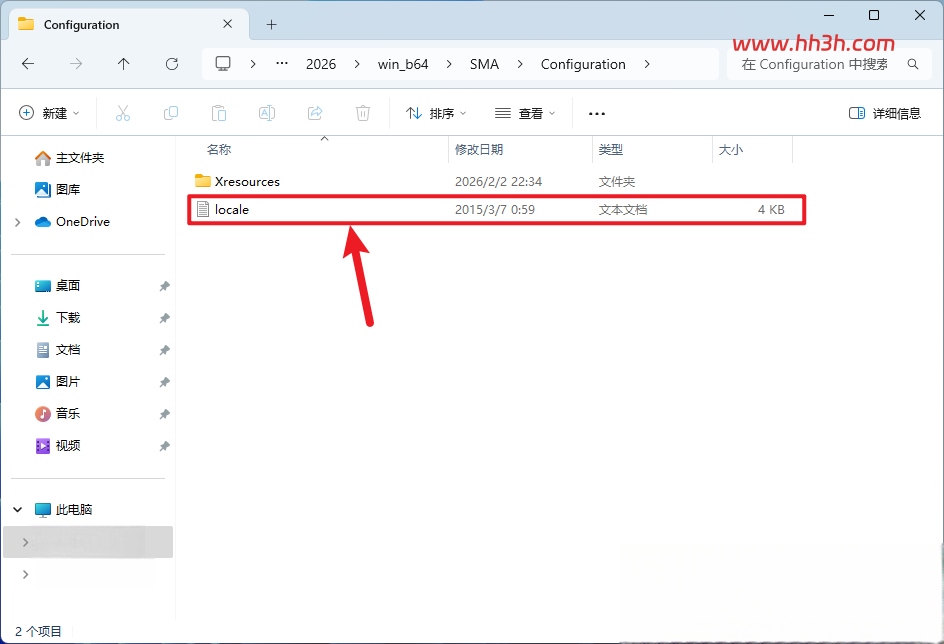944x644 pixels.
Task: Open 下载 (Downloads) in sidebar
Action: coord(57,317)
